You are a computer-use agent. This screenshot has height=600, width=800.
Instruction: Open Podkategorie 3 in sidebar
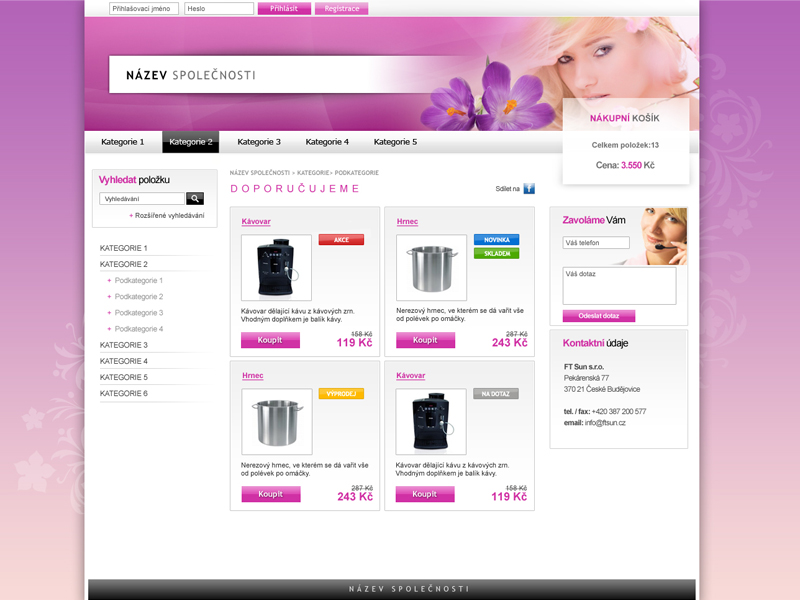[x=138, y=313]
